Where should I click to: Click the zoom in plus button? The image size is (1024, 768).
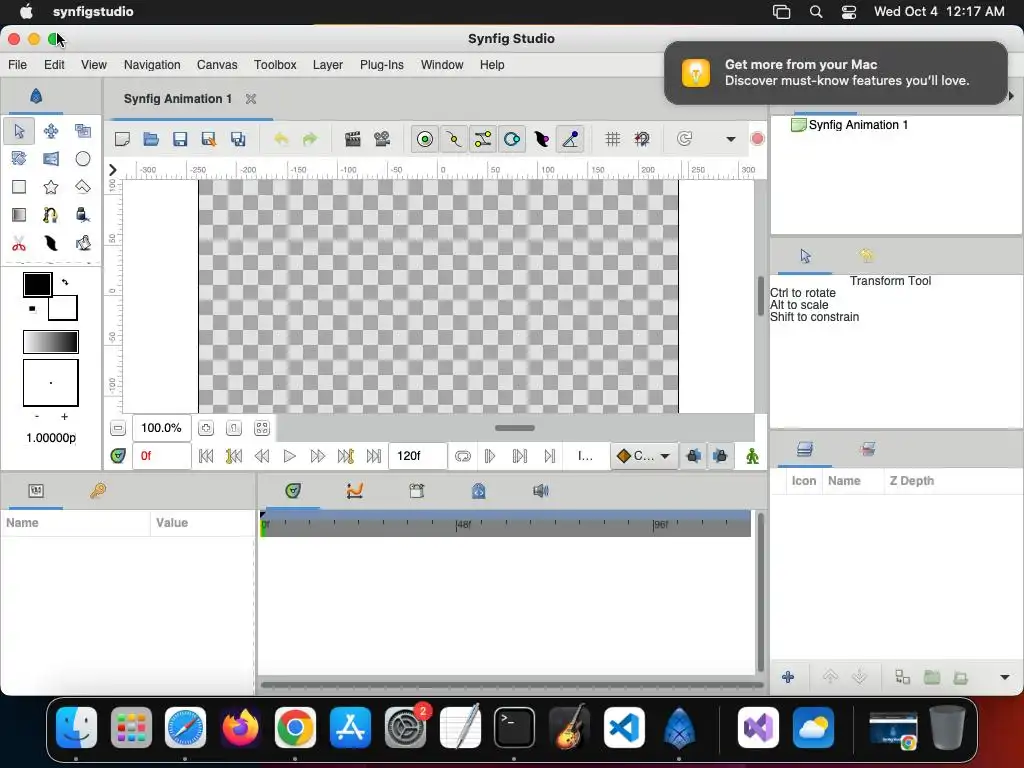(x=206, y=428)
